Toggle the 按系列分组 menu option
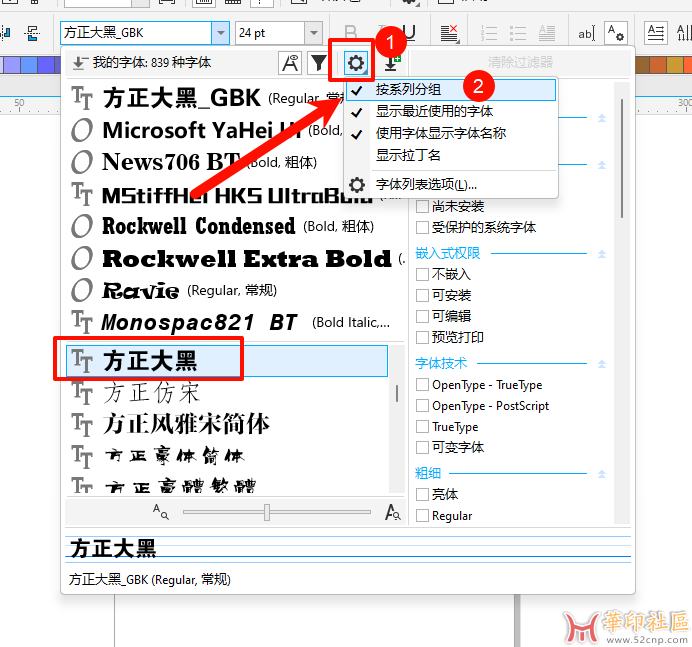 click(451, 90)
